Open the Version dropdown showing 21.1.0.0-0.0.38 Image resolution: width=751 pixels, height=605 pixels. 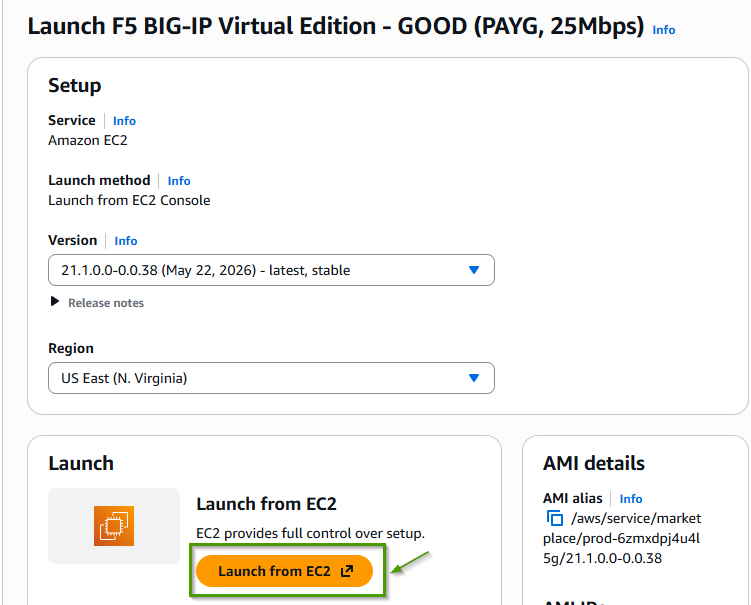271,270
